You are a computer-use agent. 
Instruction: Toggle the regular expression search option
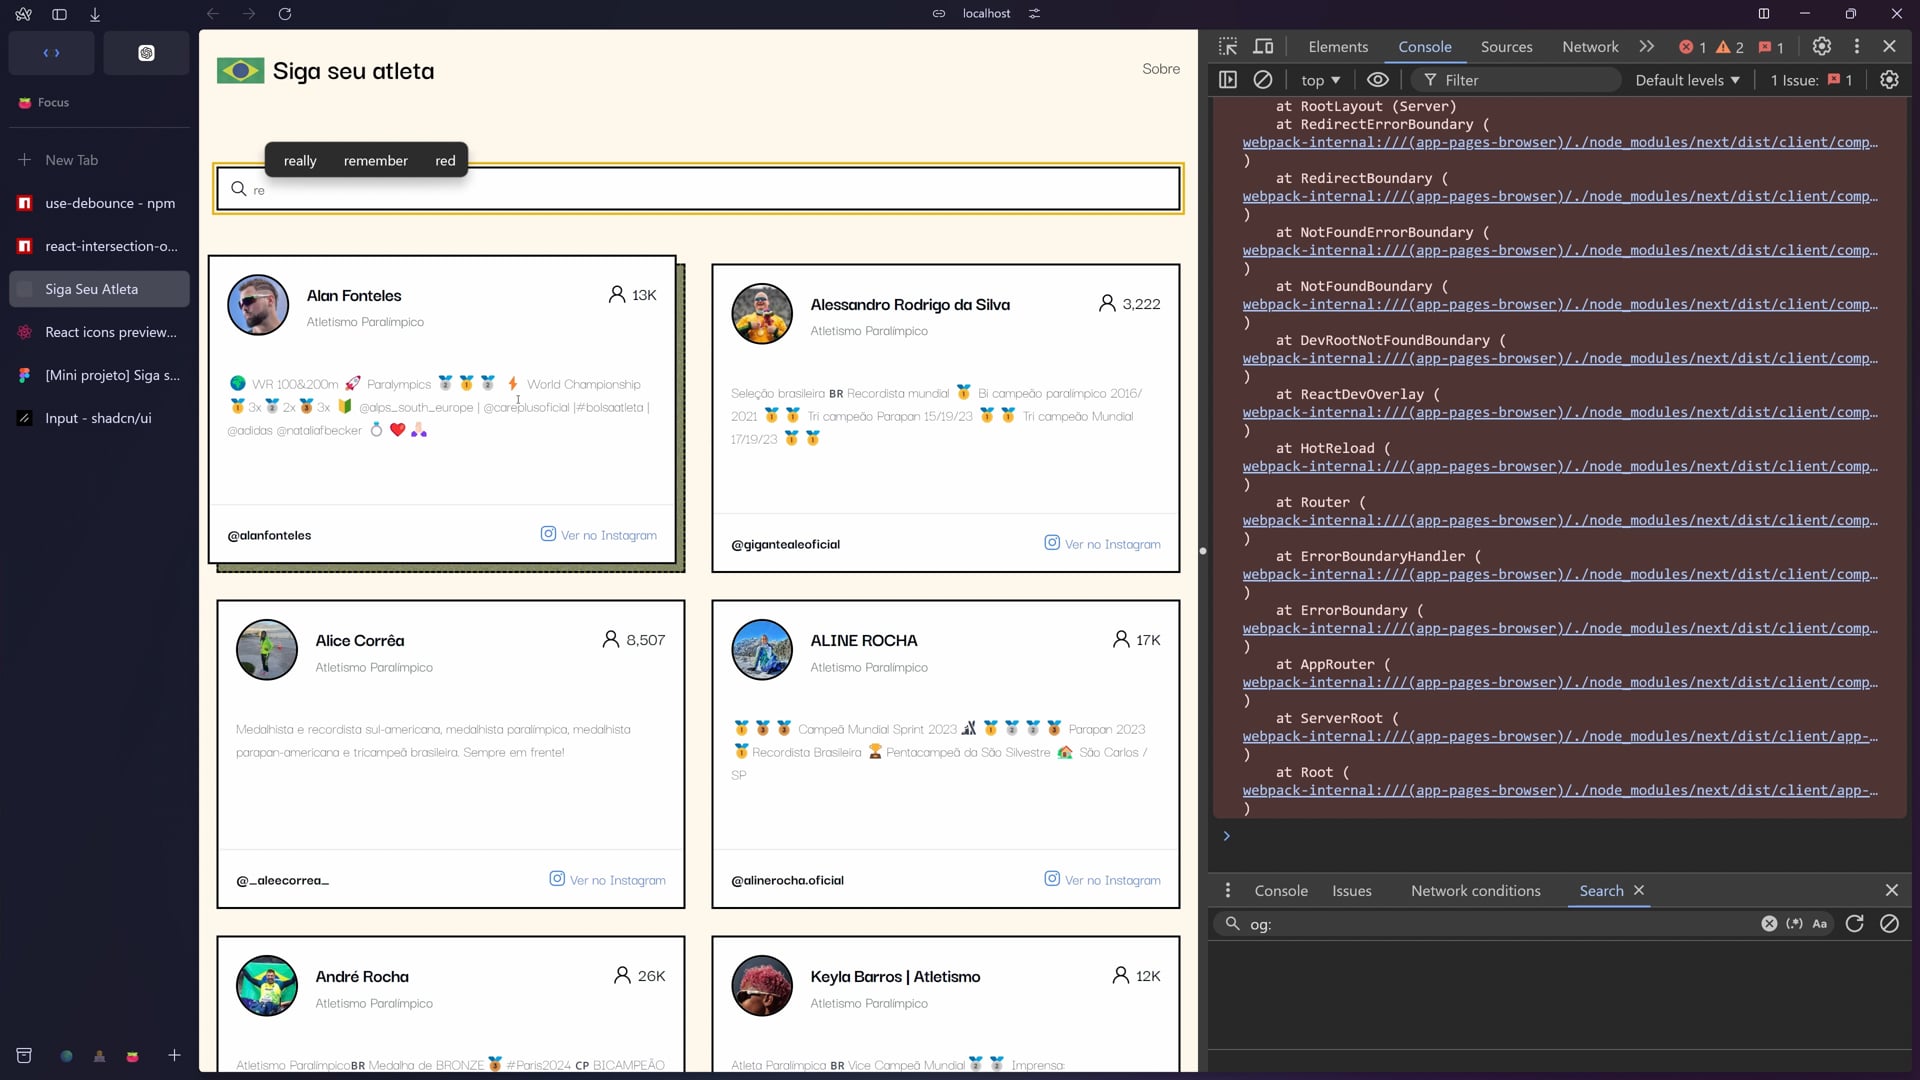click(1795, 924)
